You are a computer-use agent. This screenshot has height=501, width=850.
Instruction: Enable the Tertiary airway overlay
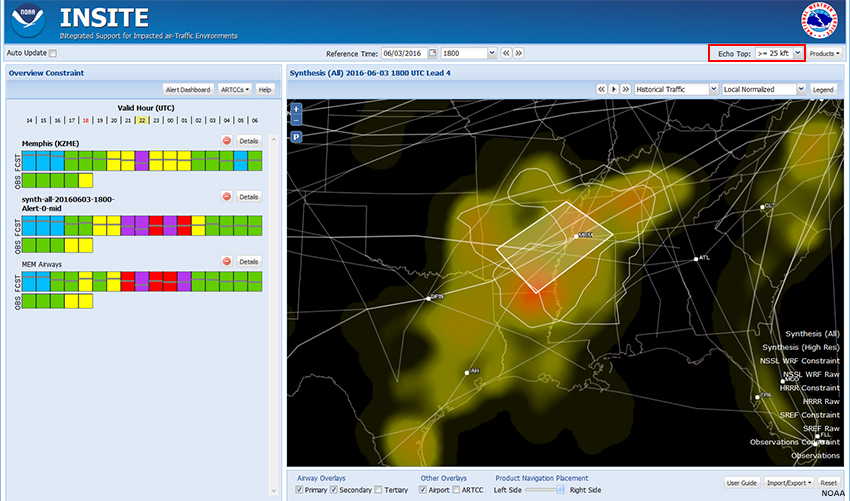pyautogui.click(x=378, y=490)
